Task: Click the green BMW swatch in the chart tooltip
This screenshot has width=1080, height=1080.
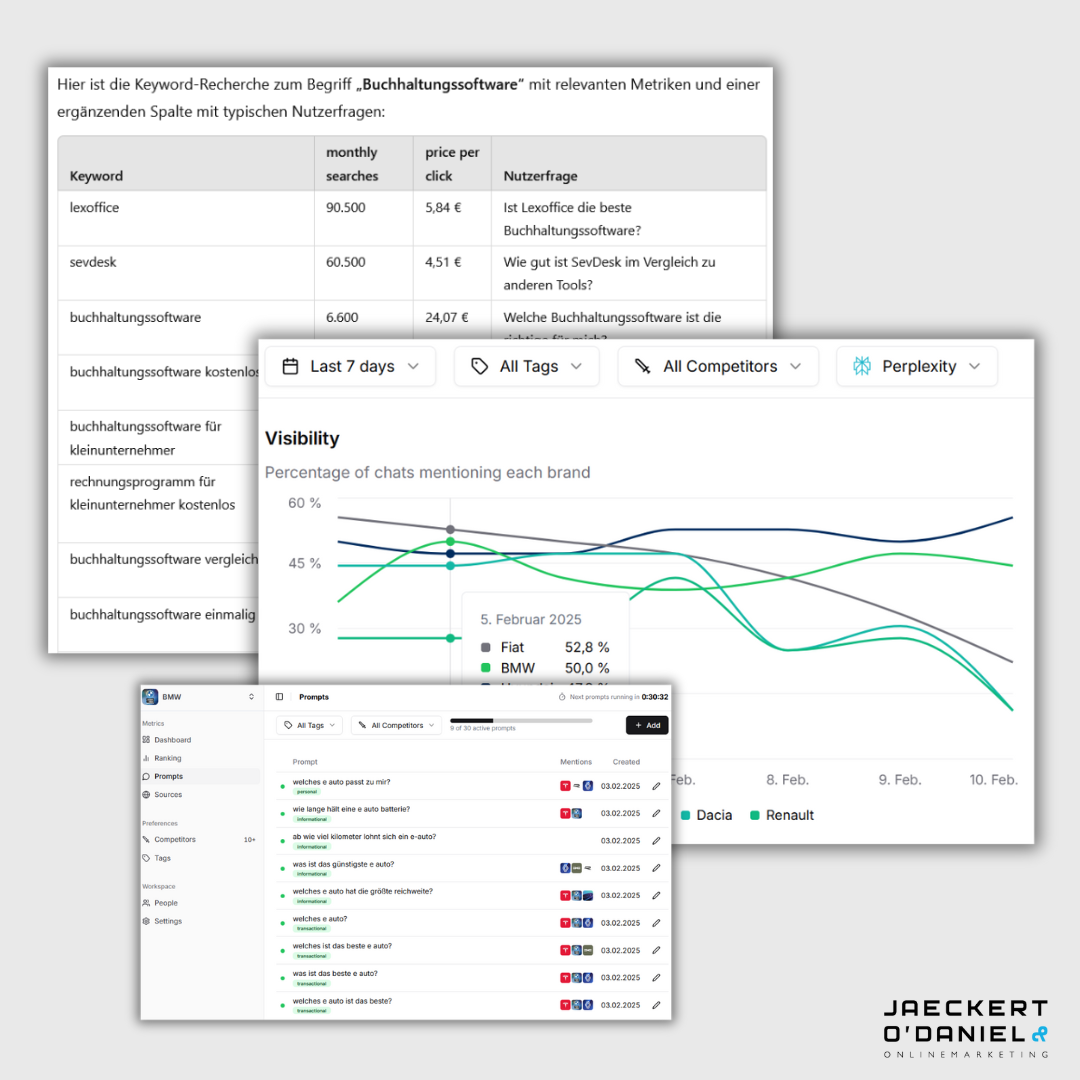Action: pos(486,668)
